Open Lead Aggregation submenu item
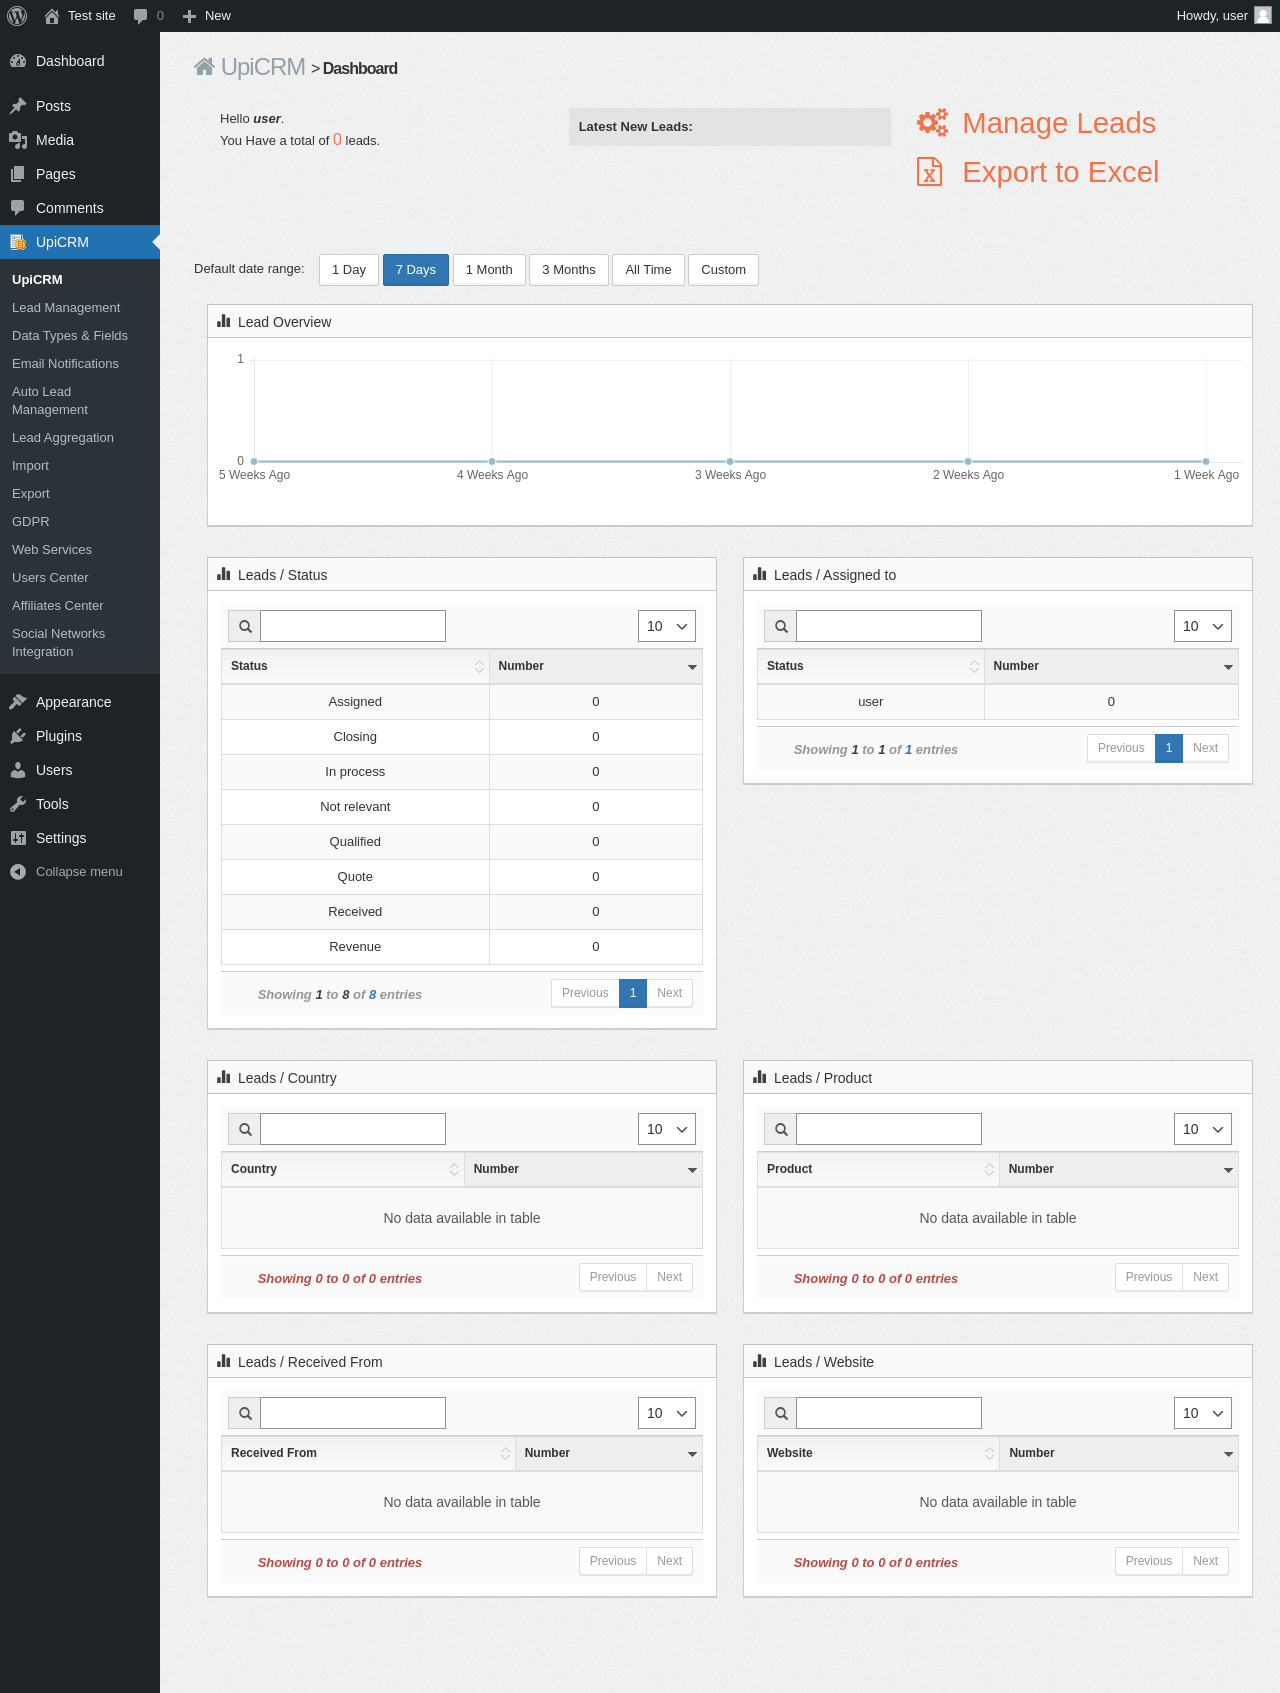 click(x=63, y=438)
